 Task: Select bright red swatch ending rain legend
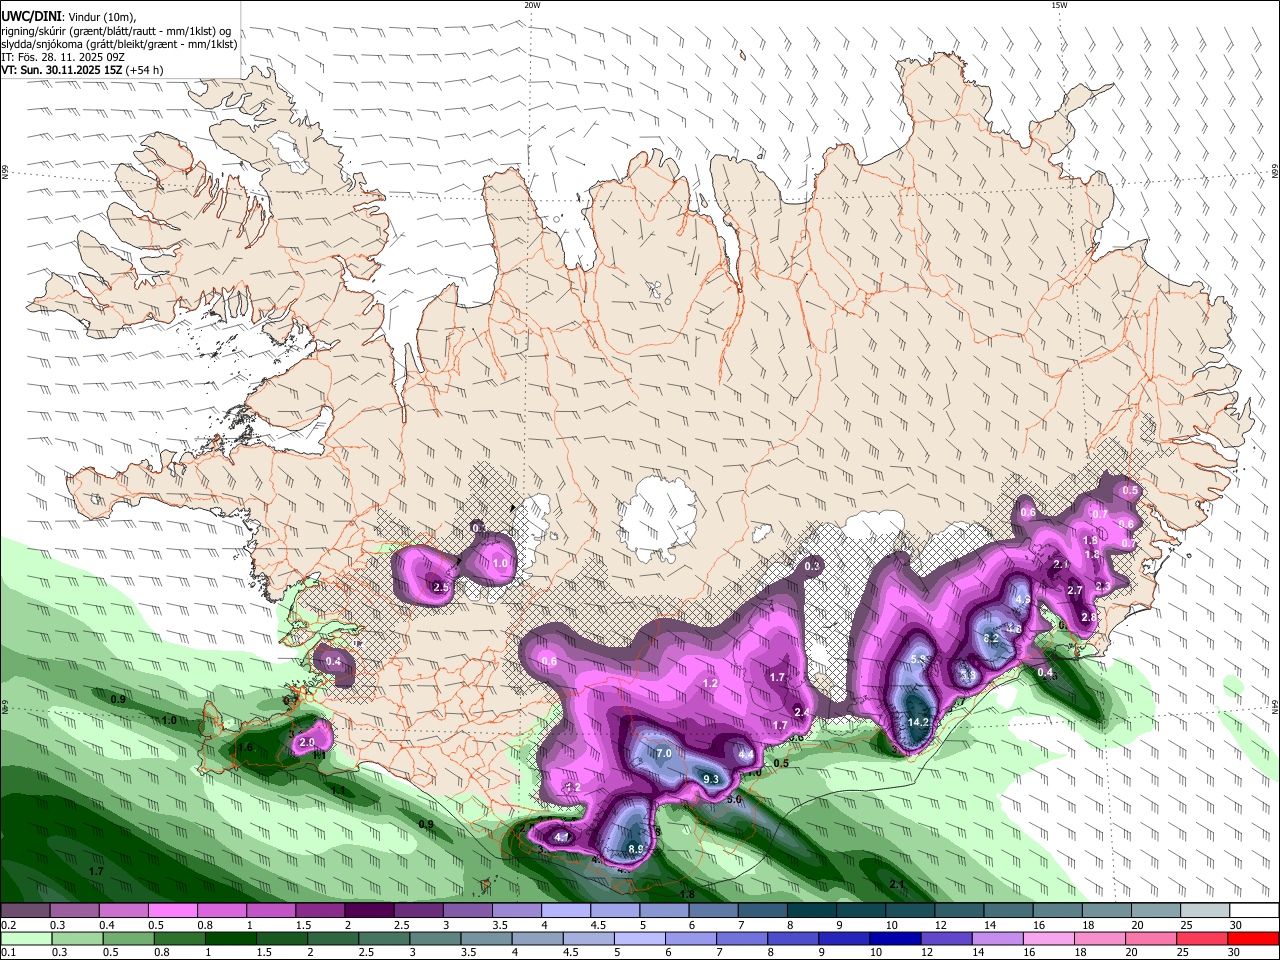pyautogui.click(x=1254, y=938)
